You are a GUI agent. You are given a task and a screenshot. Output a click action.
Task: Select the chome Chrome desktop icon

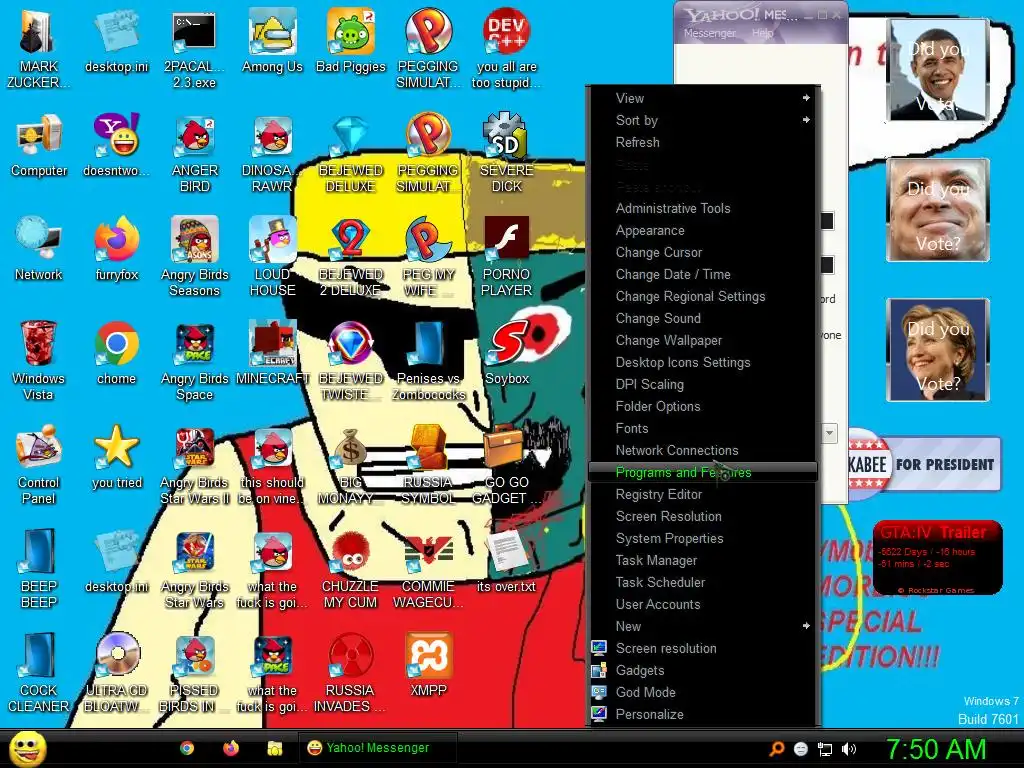coord(116,353)
